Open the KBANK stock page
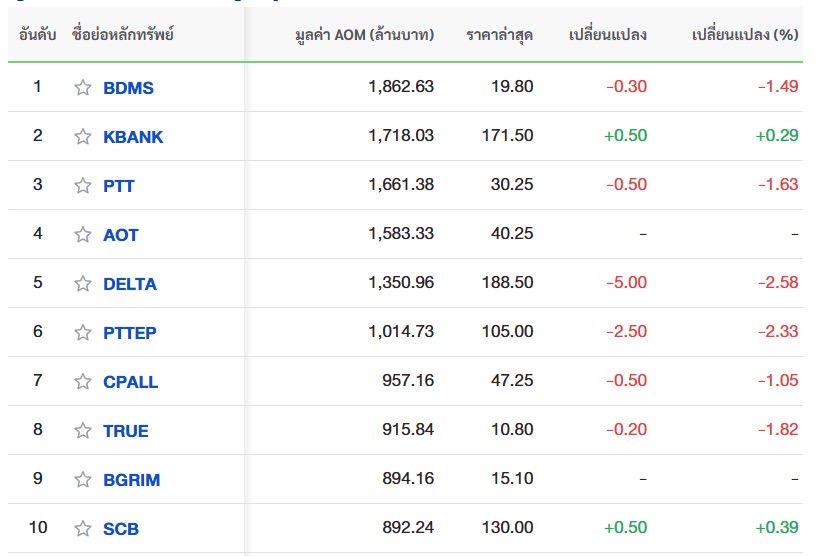Image resolution: width=827 pixels, height=556 pixels. [x=133, y=136]
